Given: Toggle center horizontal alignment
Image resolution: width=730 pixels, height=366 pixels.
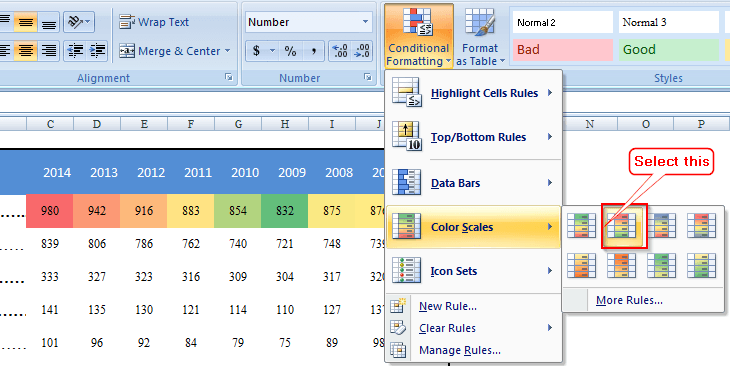Looking at the screenshot, I should 26,51.
